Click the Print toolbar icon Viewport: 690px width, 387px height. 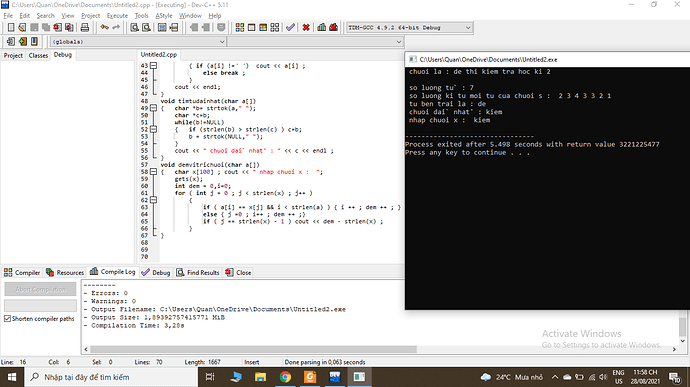pos(84,27)
